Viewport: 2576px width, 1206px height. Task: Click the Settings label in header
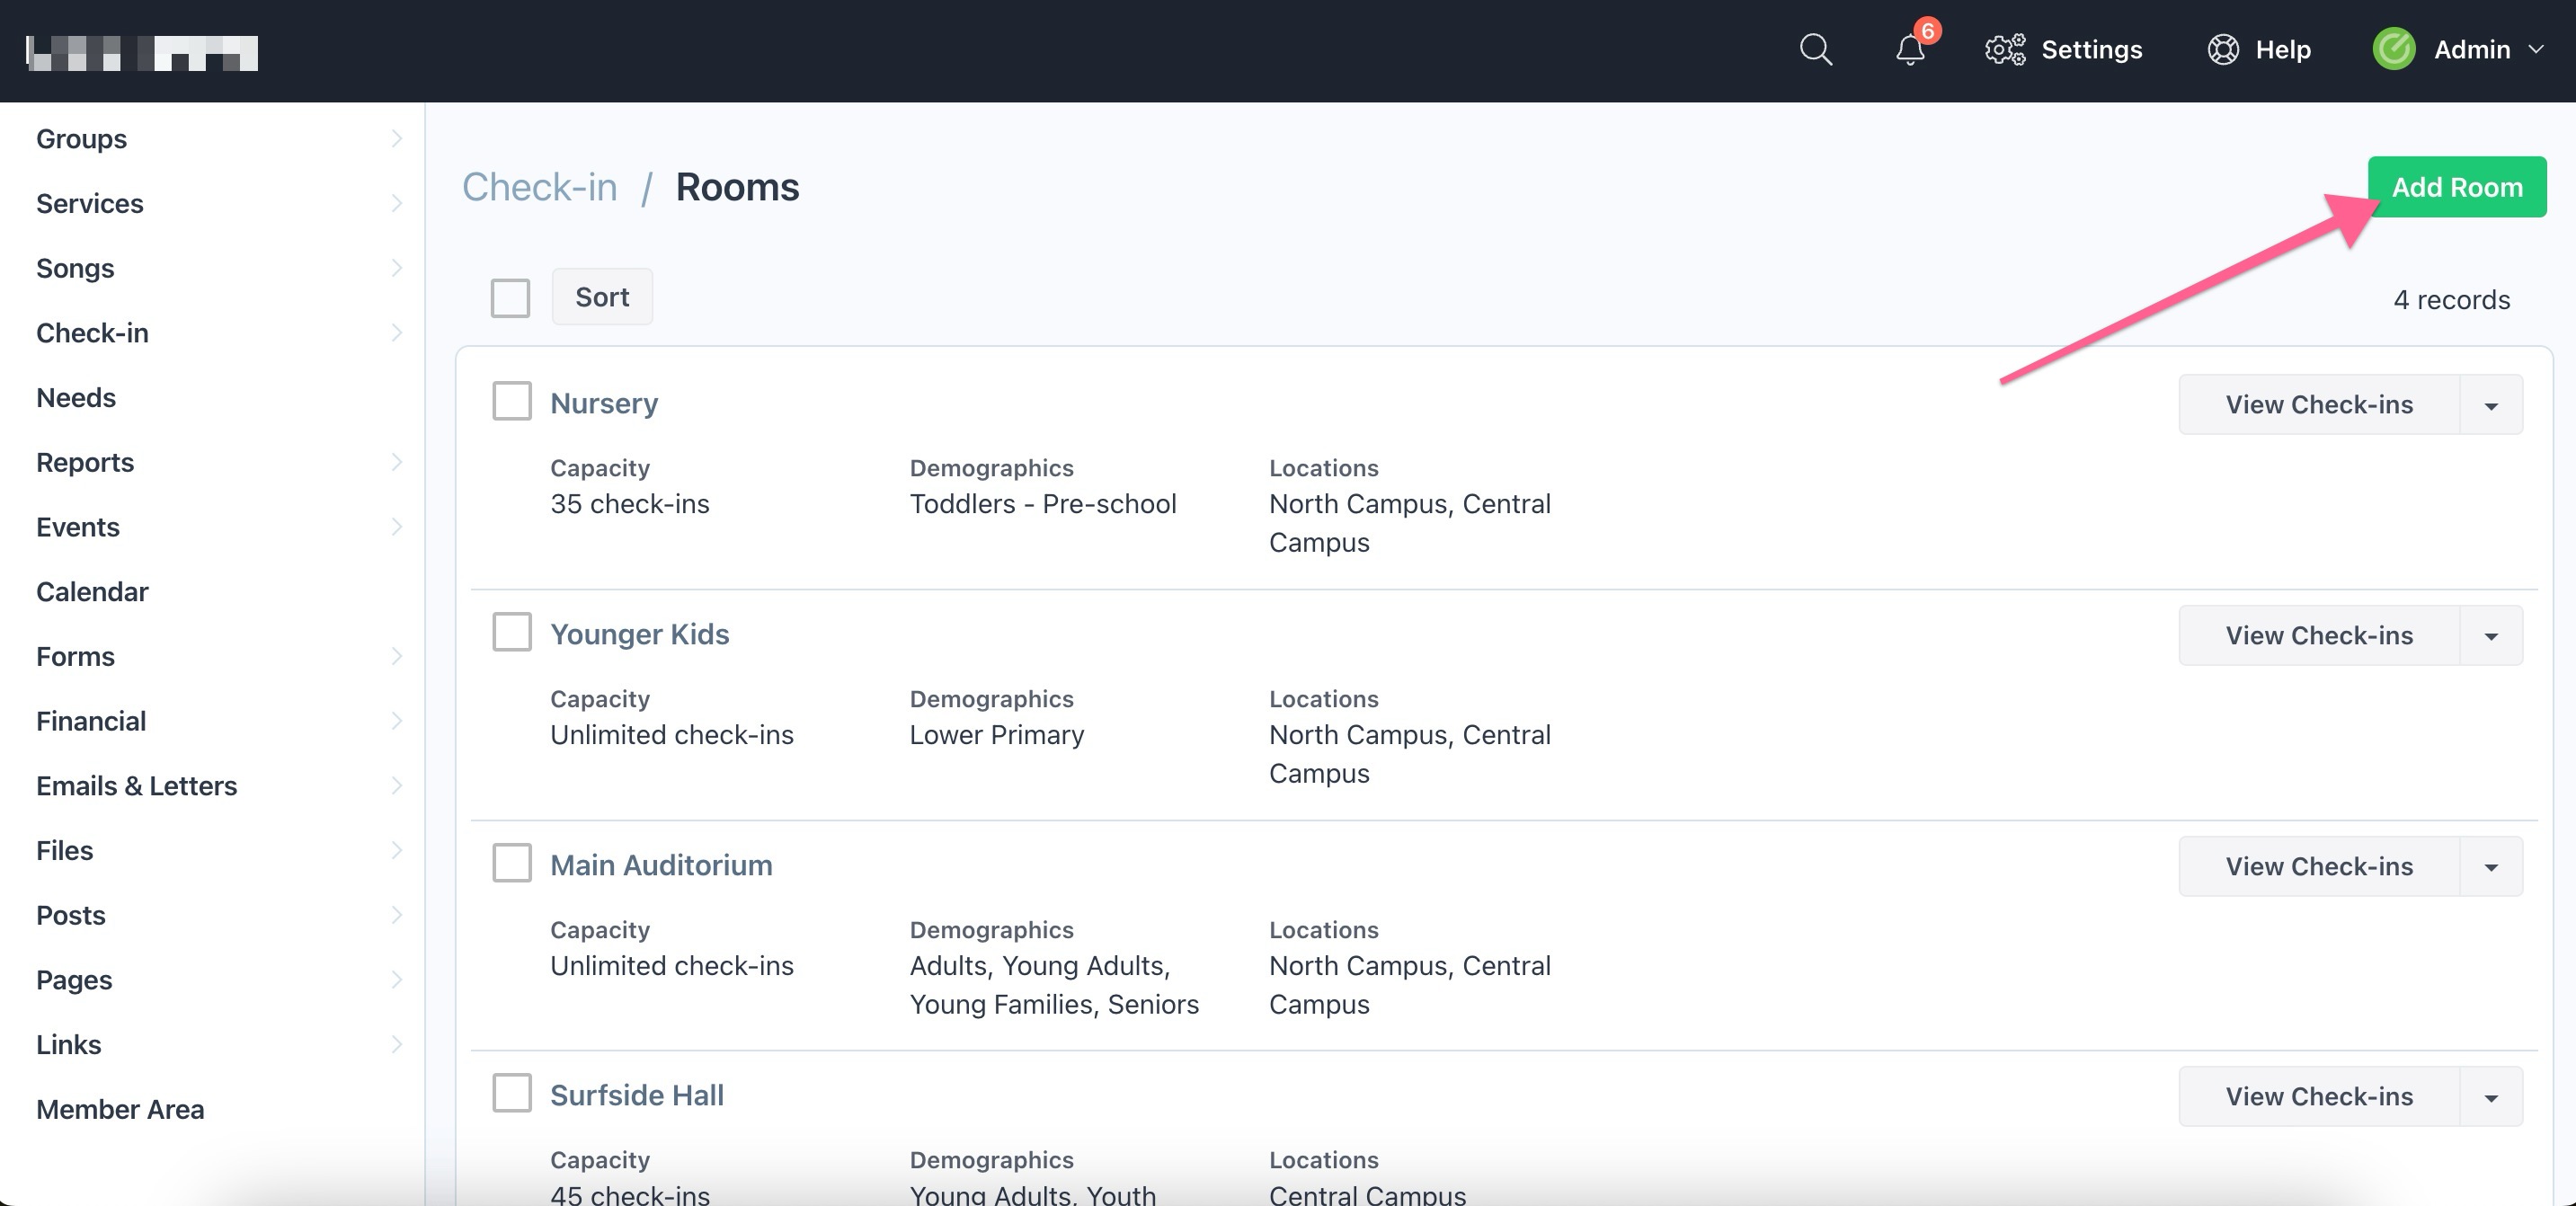[x=2092, y=49]
